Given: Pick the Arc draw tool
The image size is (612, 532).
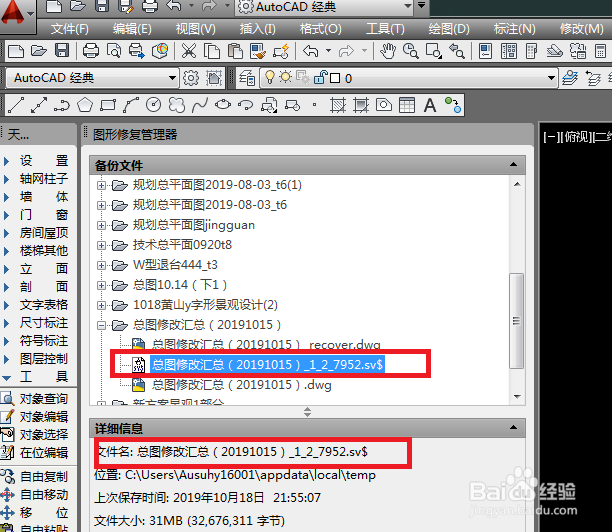Looking at the screenshot, I should 131,105.
